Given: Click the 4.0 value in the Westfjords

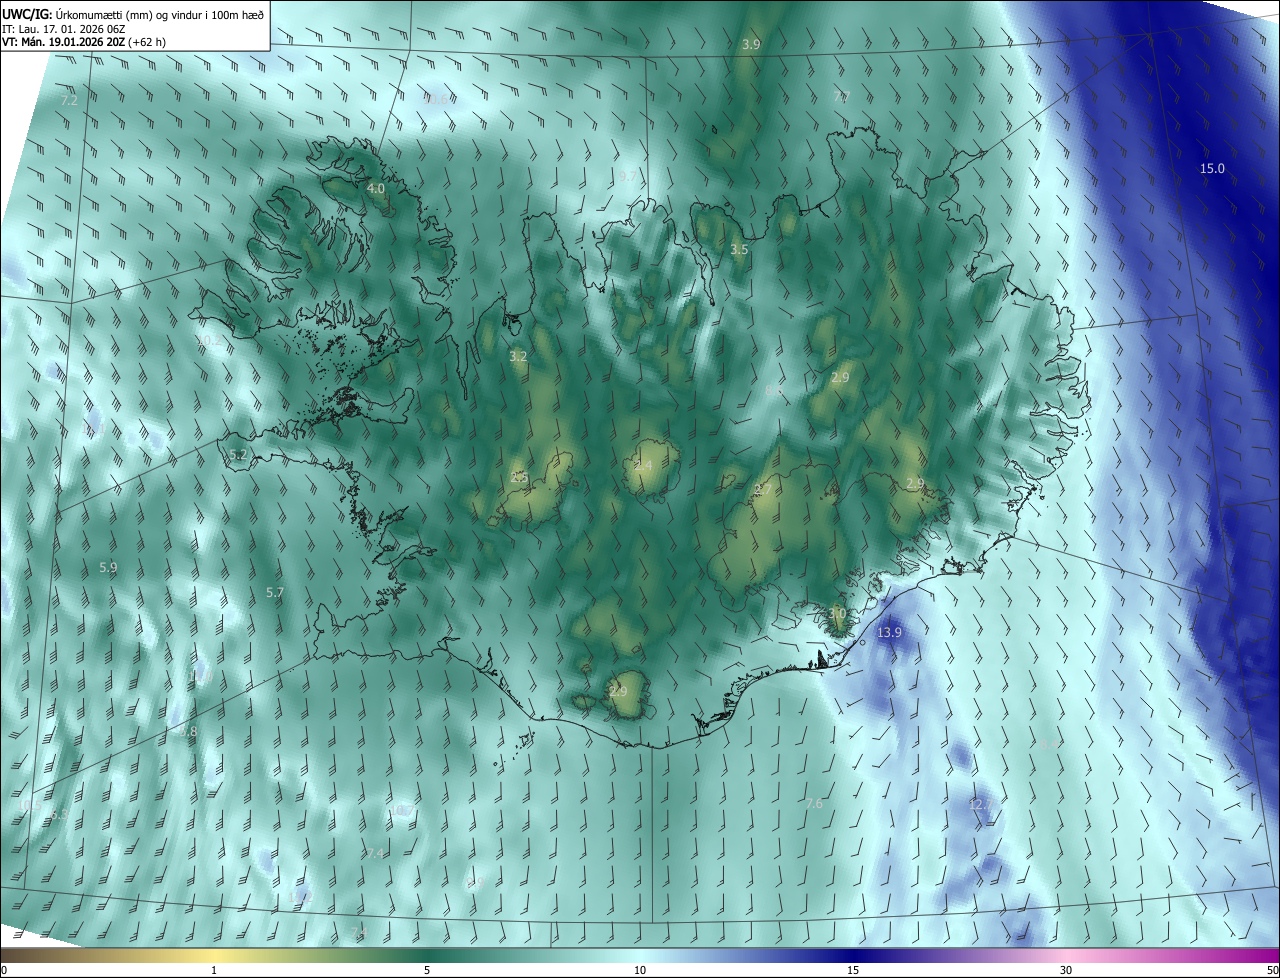Looking at the screenshot, I should click(376, 188).
